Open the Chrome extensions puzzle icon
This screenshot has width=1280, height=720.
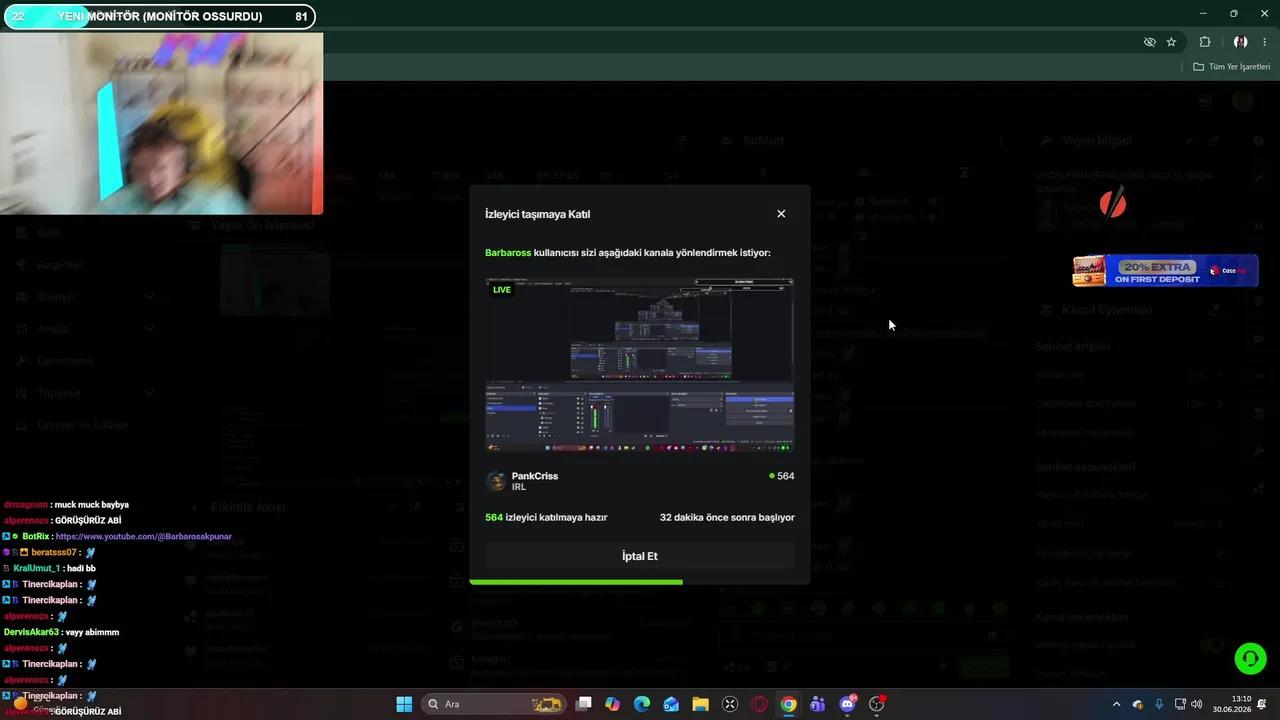pyautogui.click(x=1205, y=42)
